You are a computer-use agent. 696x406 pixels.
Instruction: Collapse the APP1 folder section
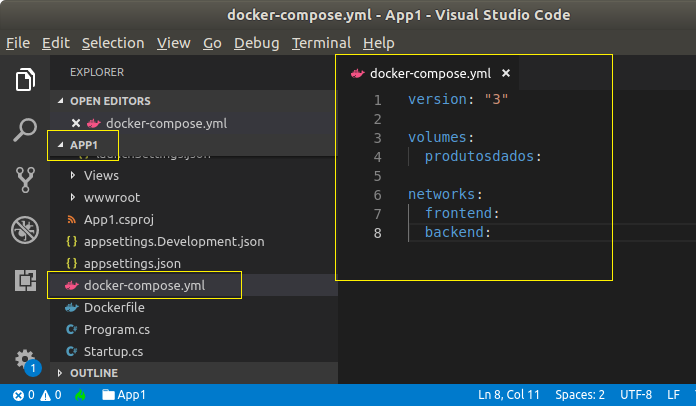[61, 145]
